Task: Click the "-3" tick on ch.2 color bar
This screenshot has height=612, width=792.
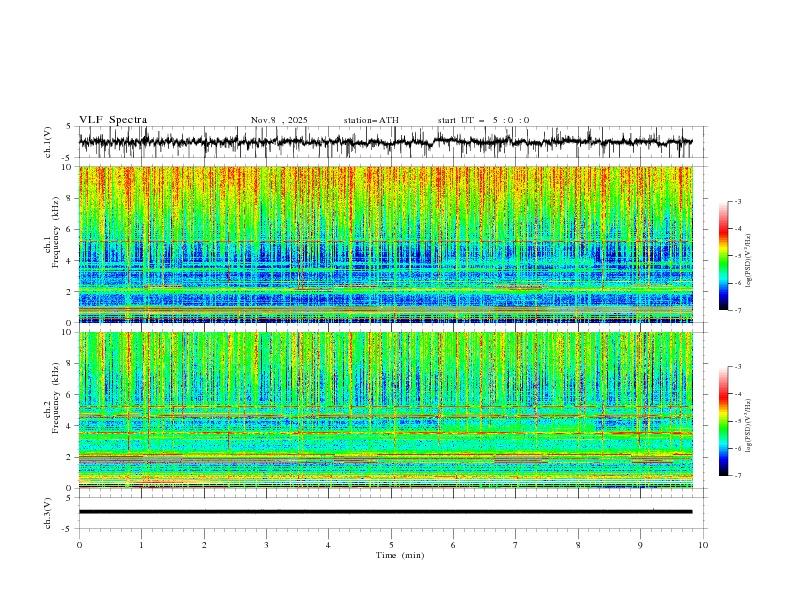Action: (738, 367)
